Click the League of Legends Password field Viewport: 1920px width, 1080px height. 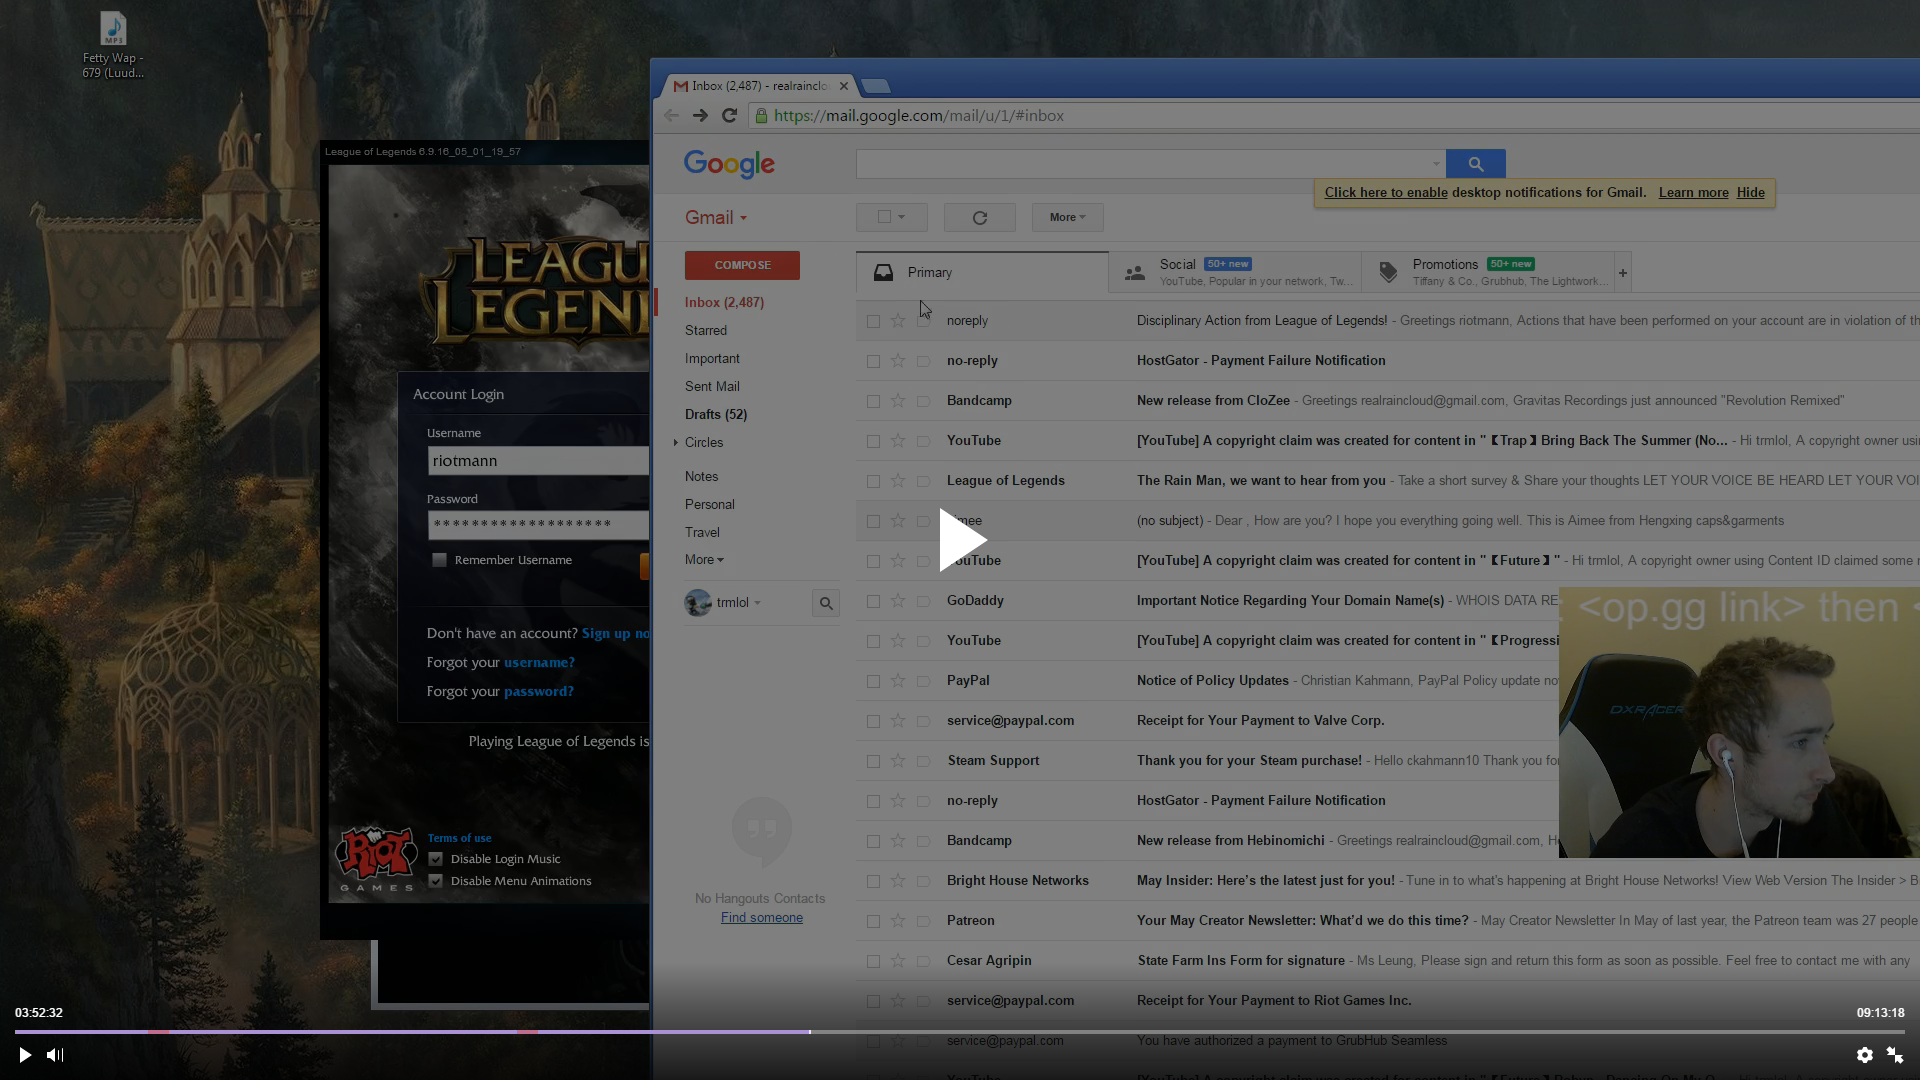tap(538, 525)
